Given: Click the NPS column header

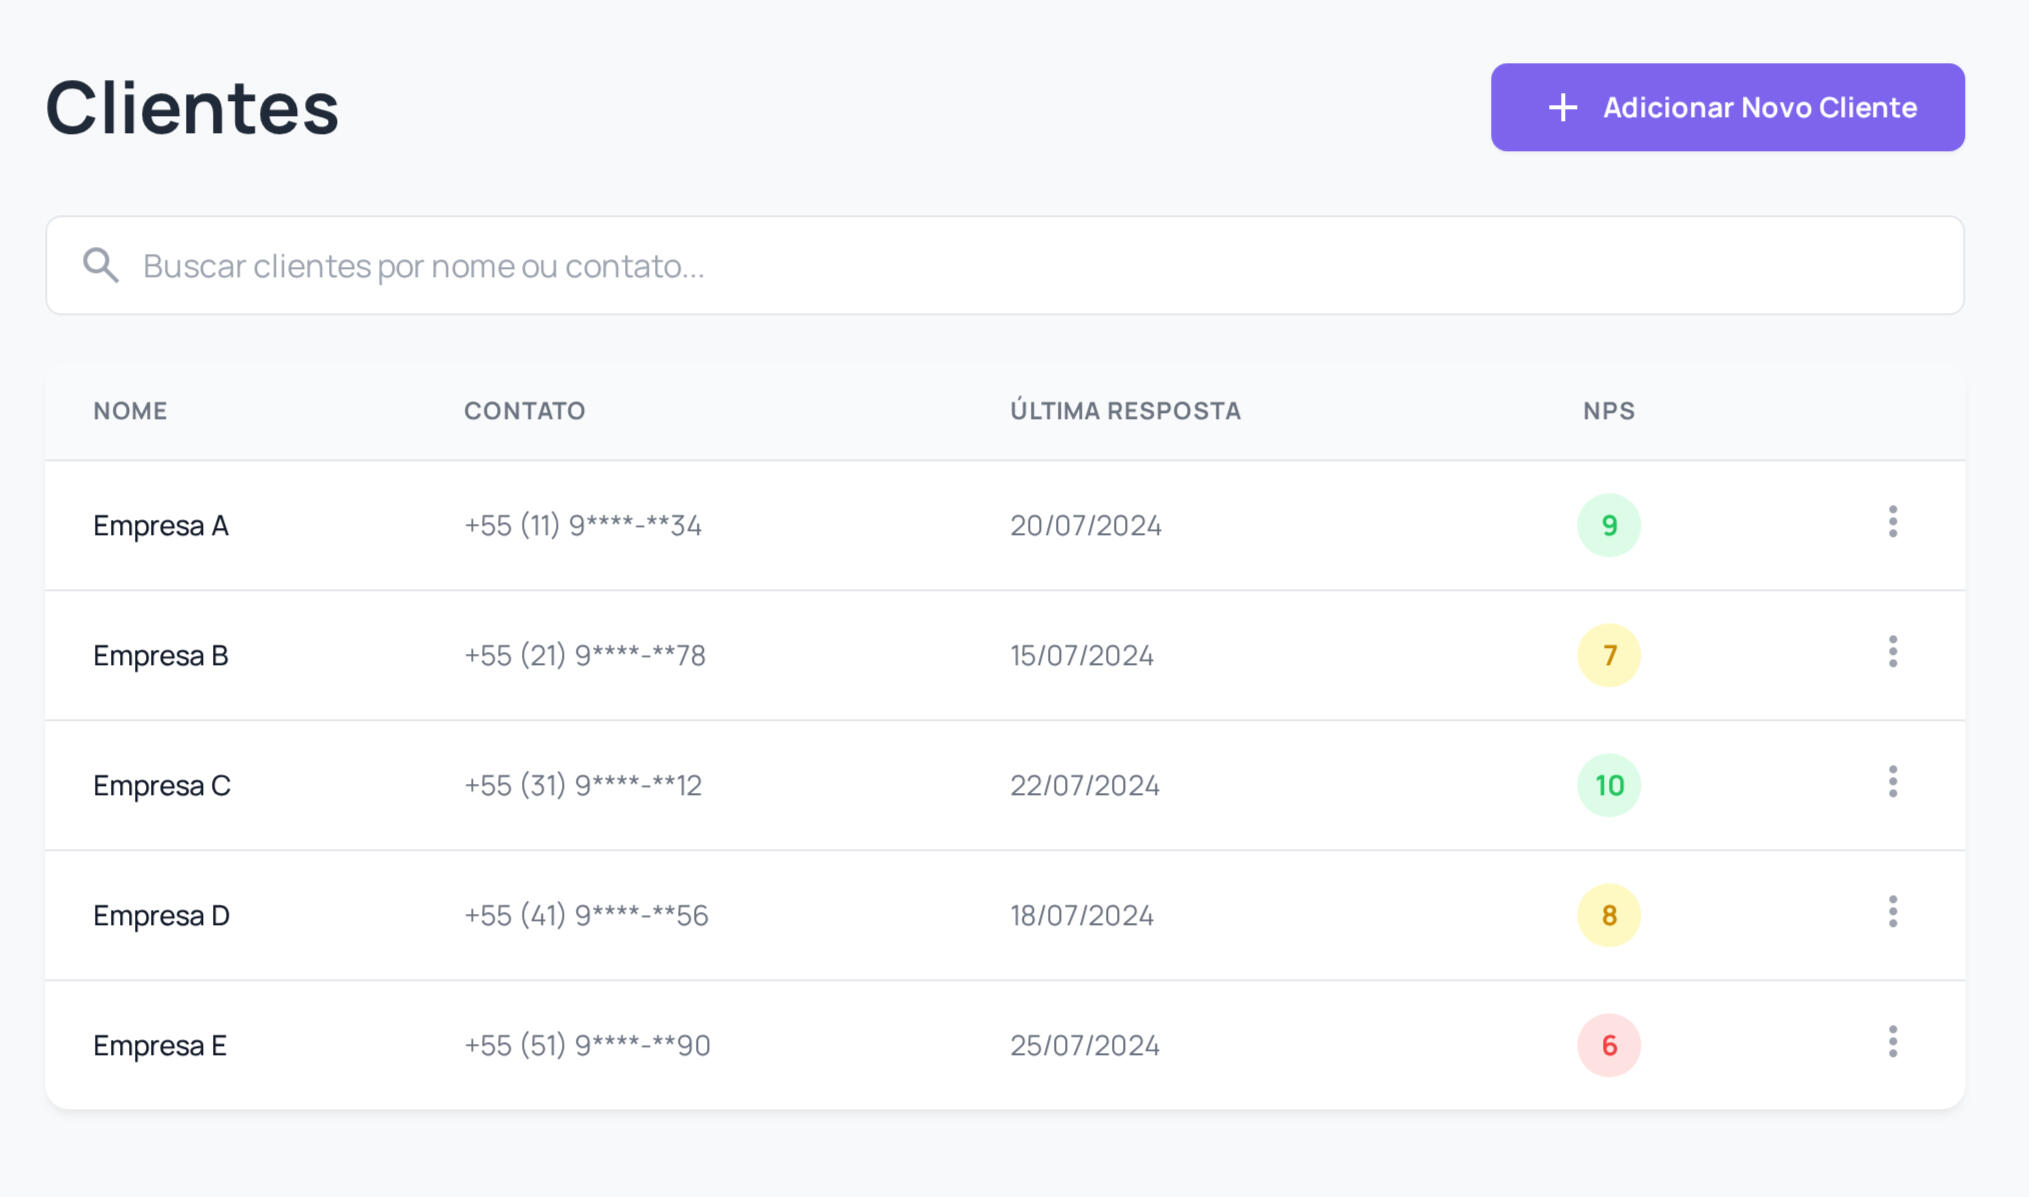Looking at the screenshot, I should [1608, 411].
